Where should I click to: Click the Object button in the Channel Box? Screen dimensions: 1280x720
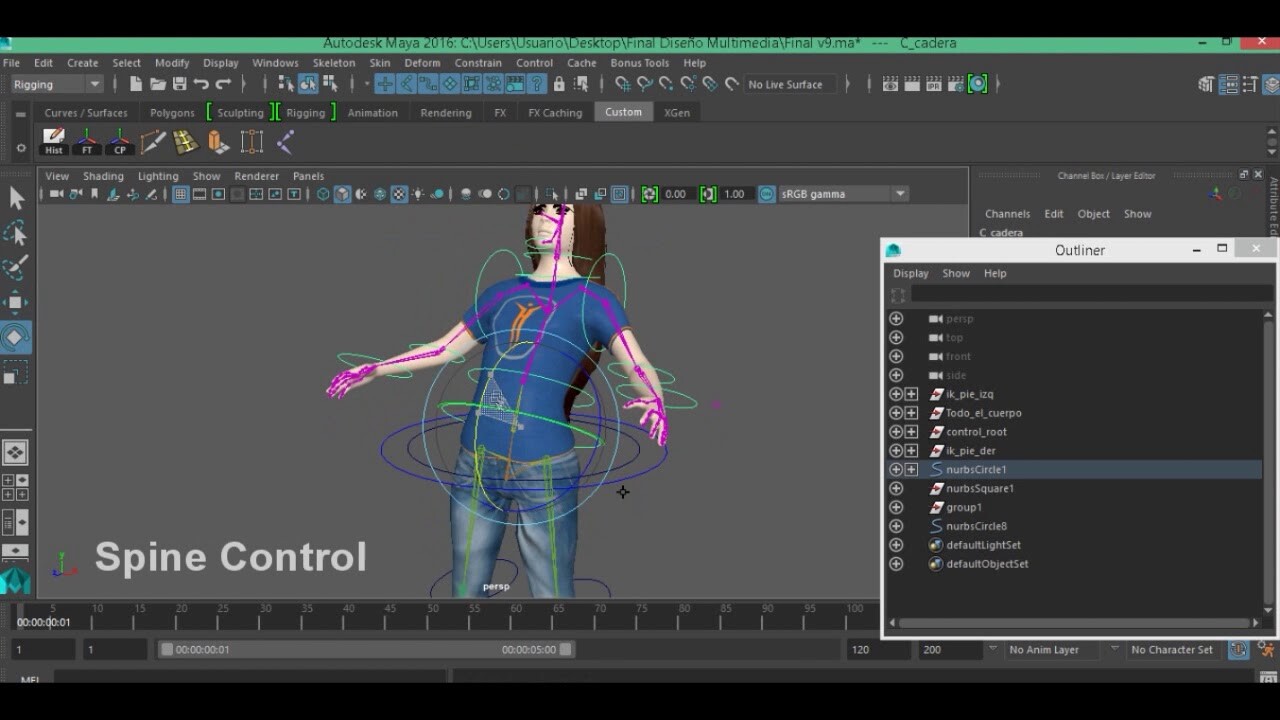[x=1093, y=213]
